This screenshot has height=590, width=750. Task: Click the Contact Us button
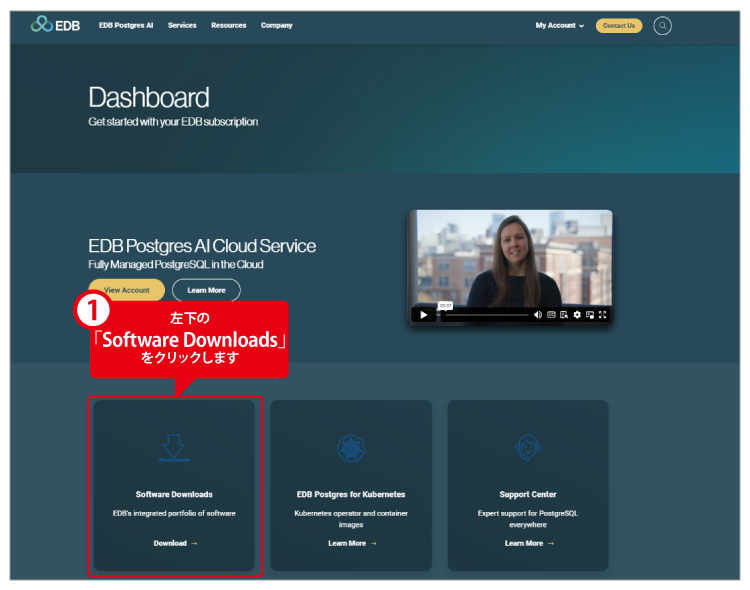(x=619, y=26)
